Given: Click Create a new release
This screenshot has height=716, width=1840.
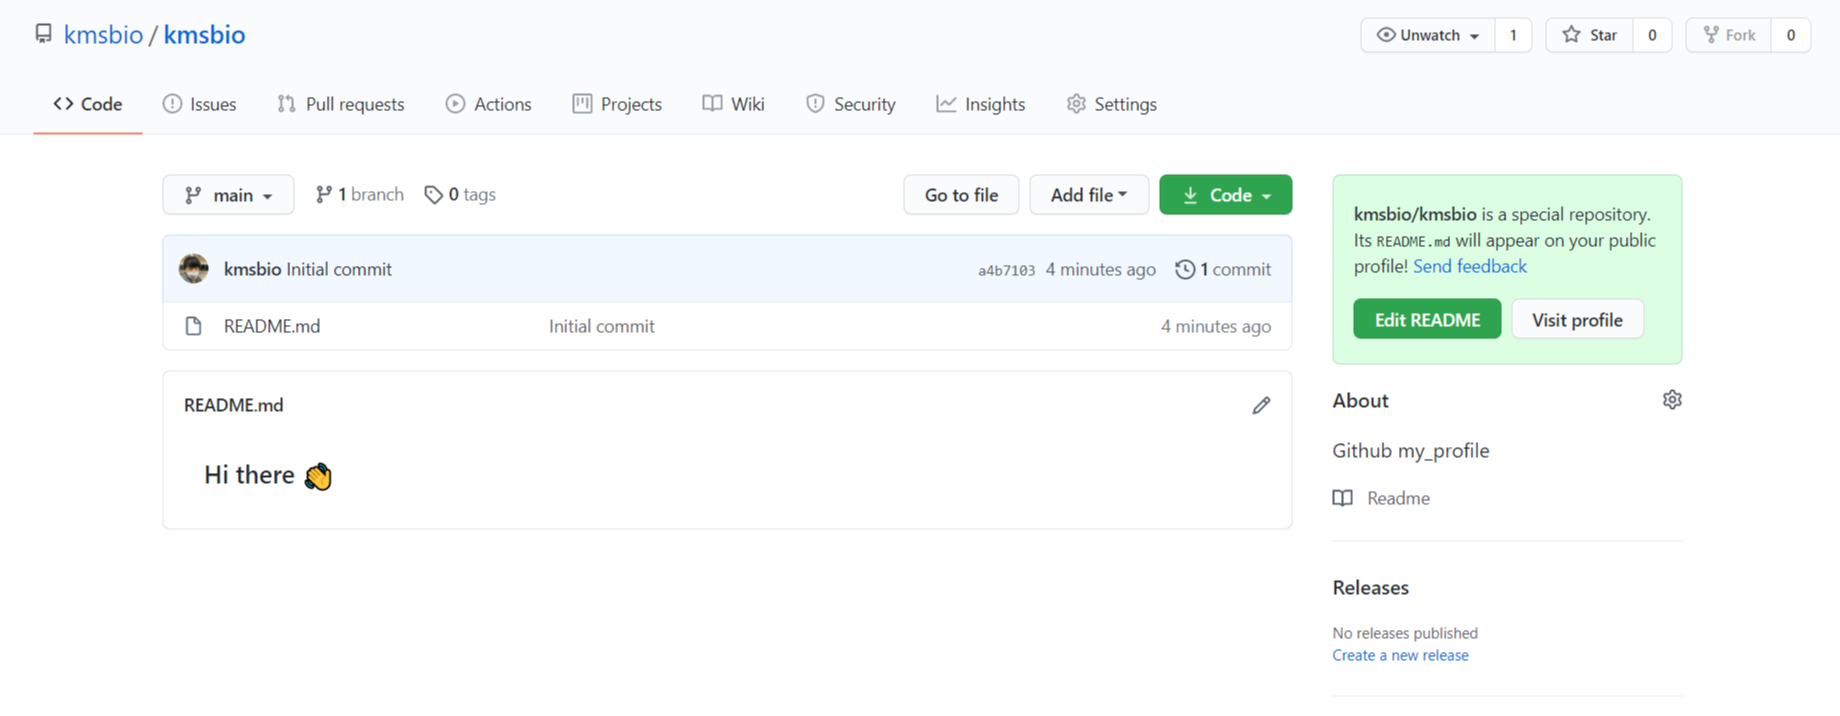Looking at the screenshot, I should coord(1400,655).
